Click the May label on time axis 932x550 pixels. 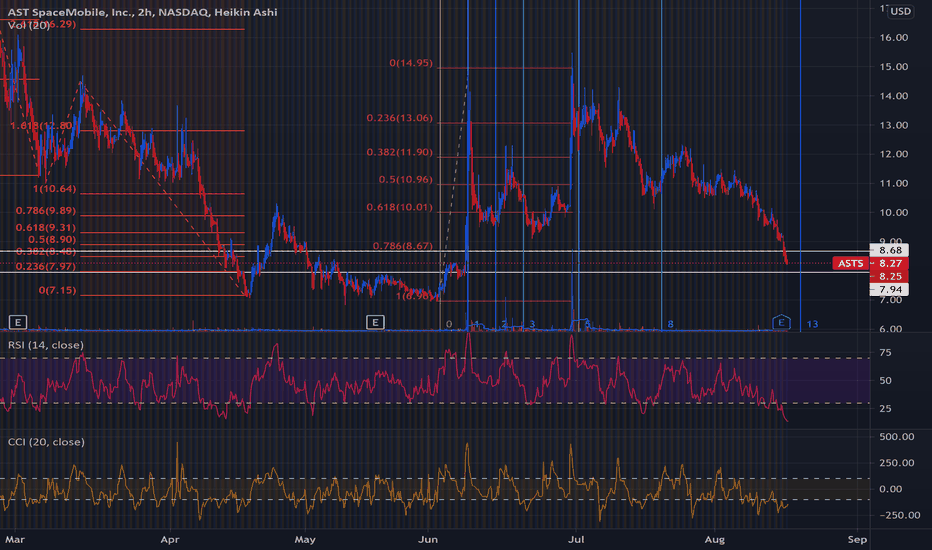coord(305,540)
